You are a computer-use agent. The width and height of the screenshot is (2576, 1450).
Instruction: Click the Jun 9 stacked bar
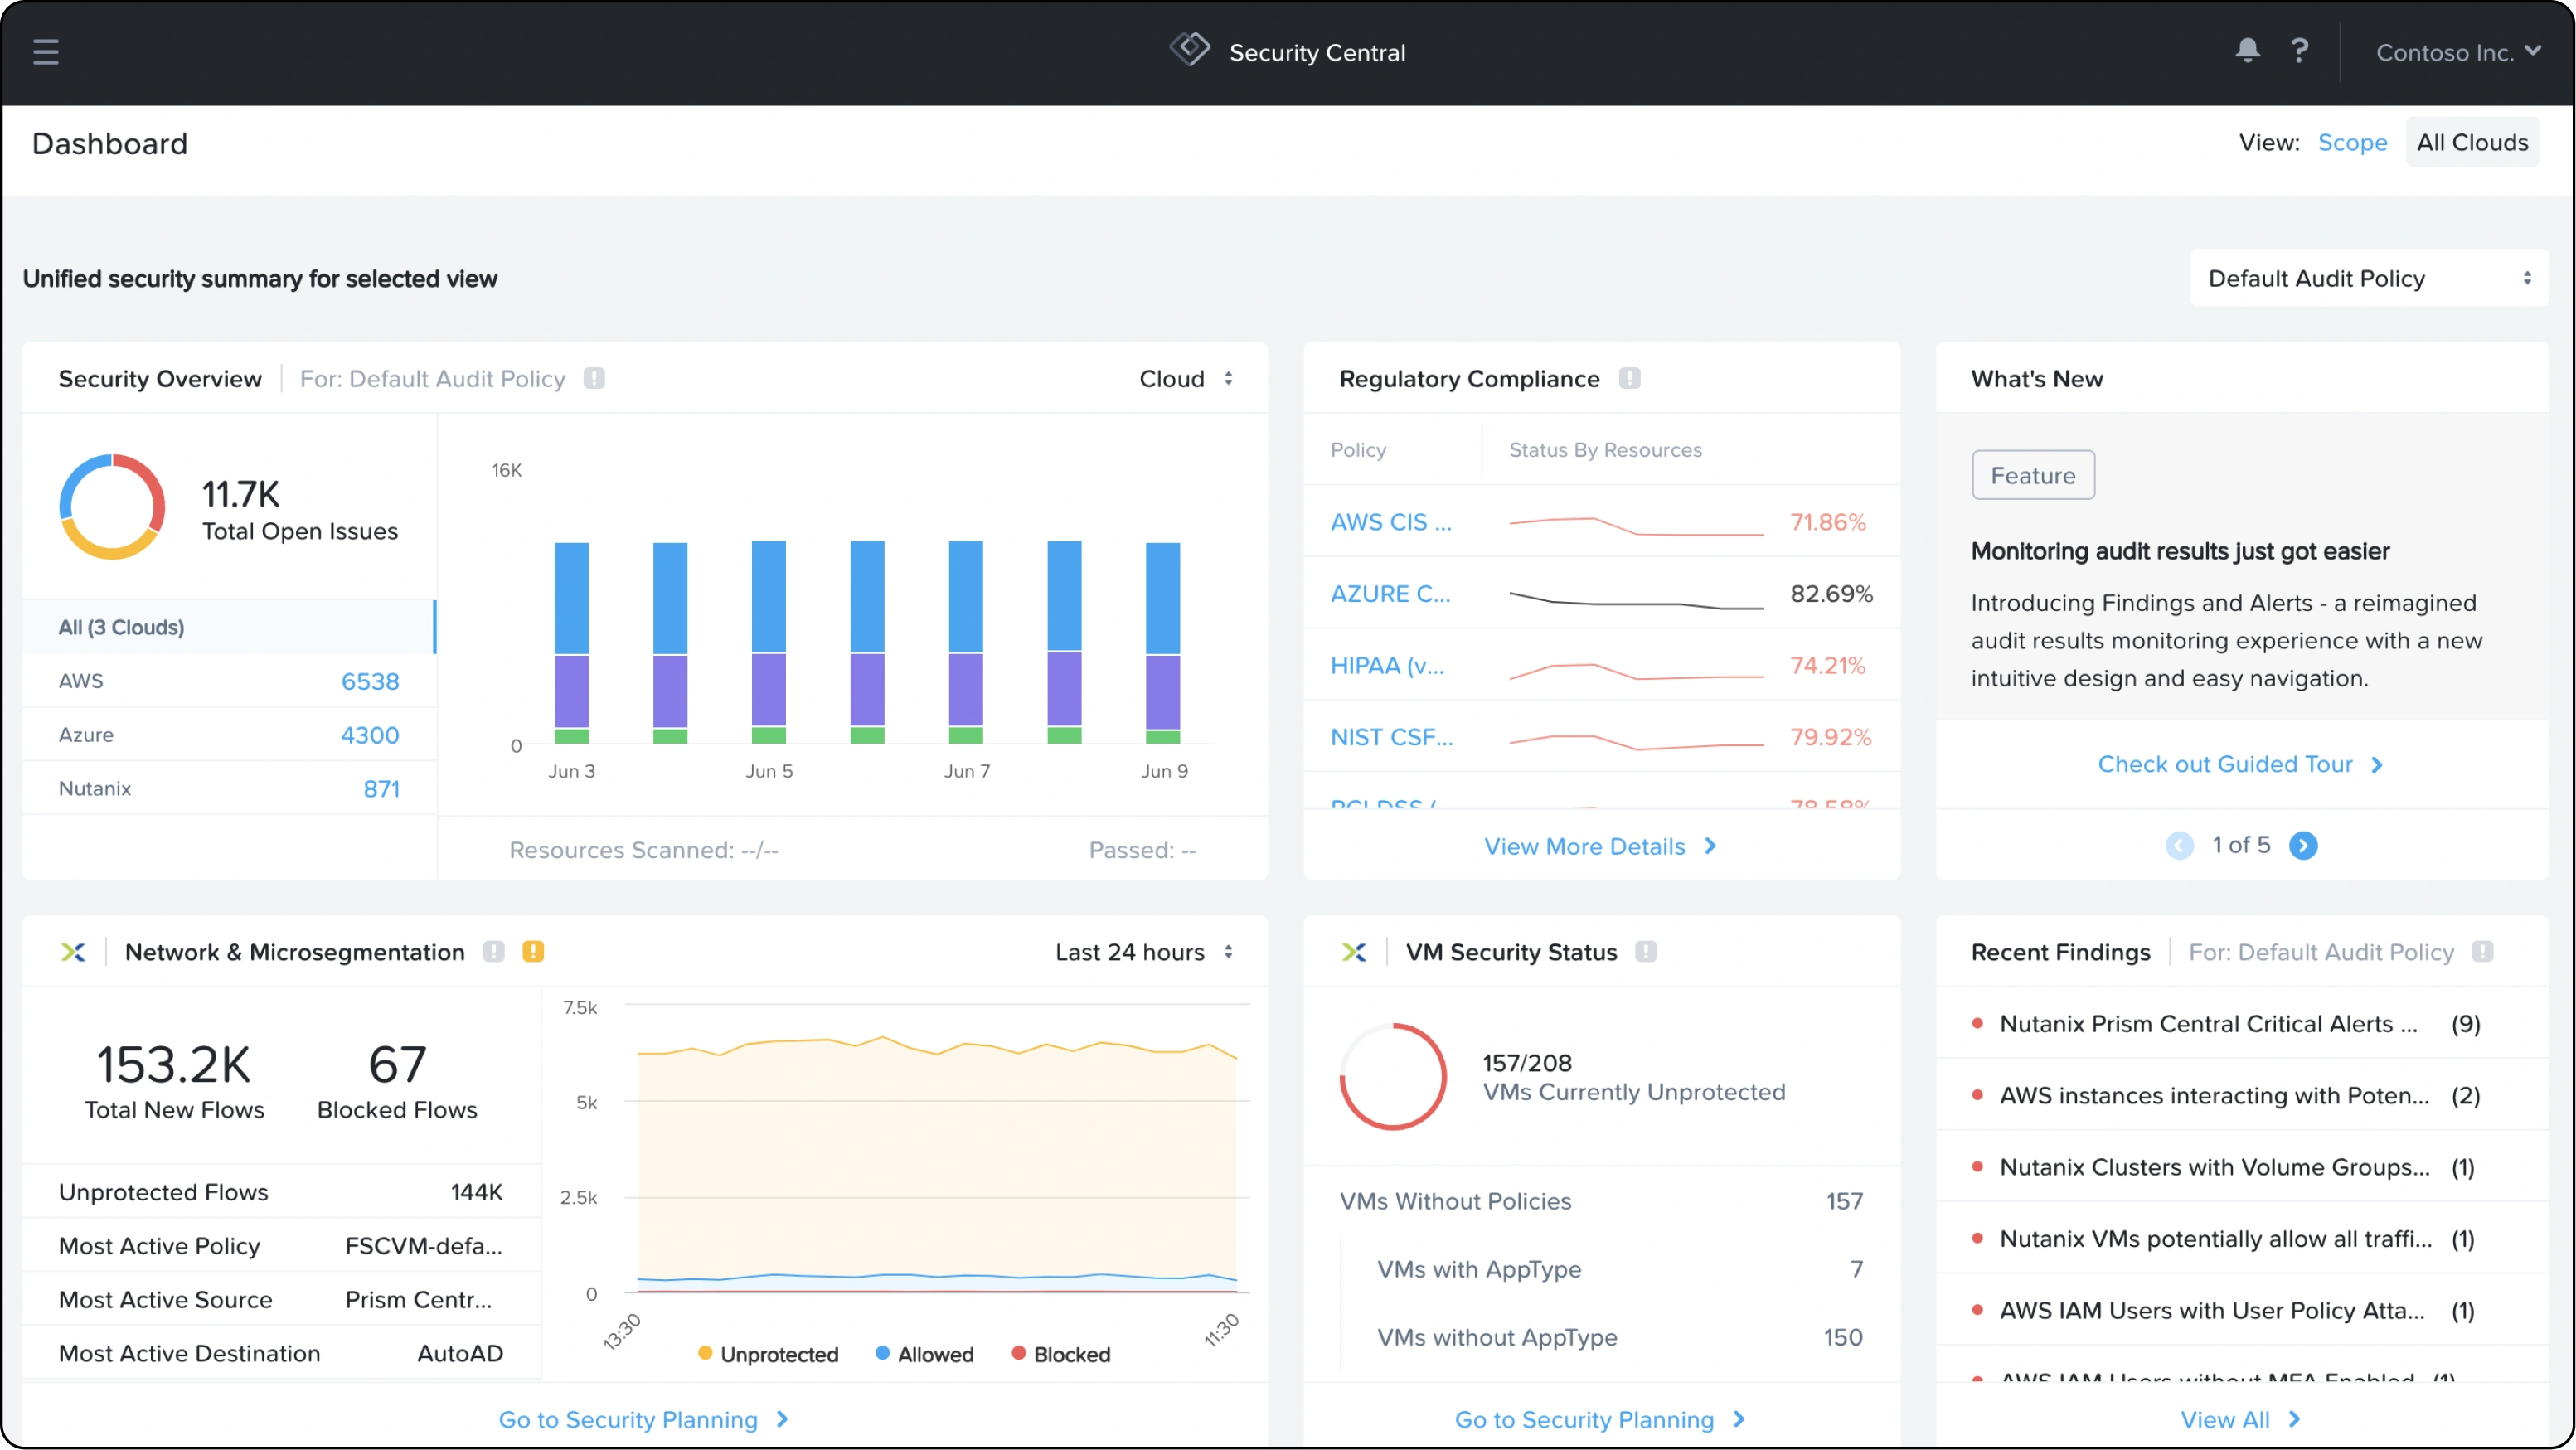1163,643
